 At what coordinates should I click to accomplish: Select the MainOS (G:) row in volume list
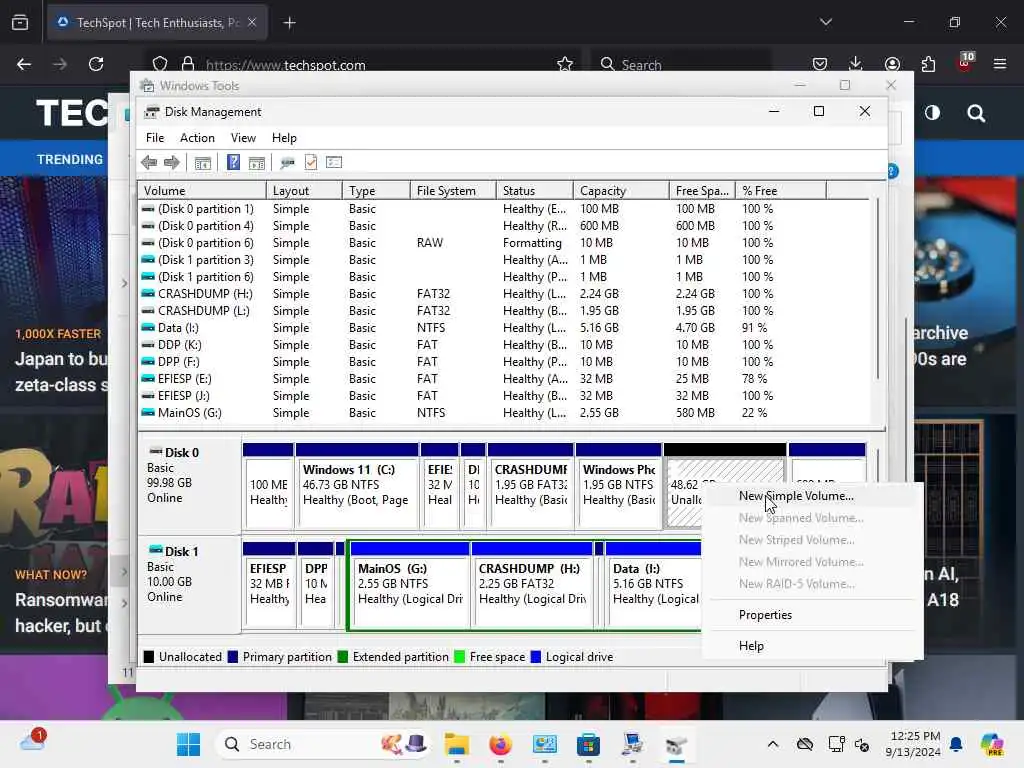click(504, 413)
